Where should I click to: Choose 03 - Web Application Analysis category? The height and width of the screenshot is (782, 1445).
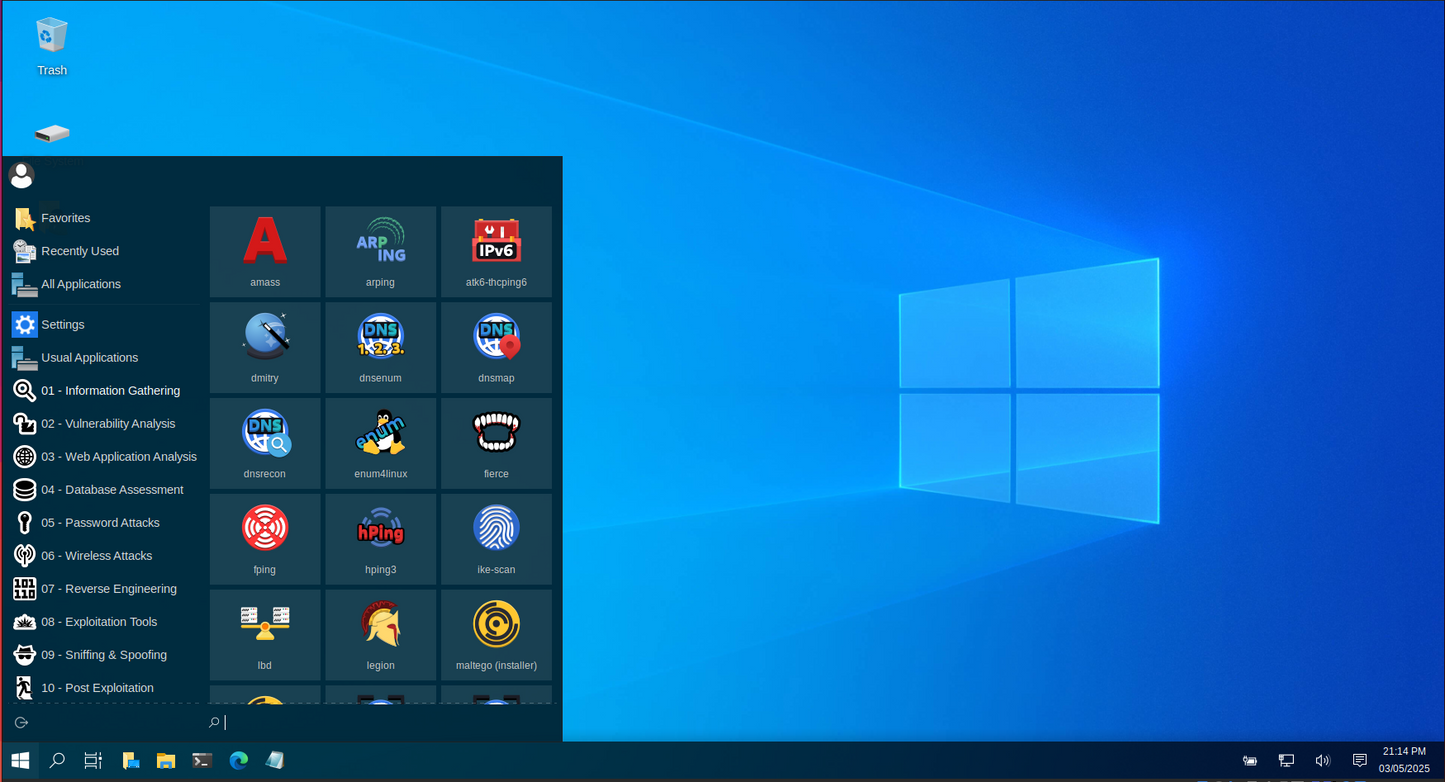(106, 457)
